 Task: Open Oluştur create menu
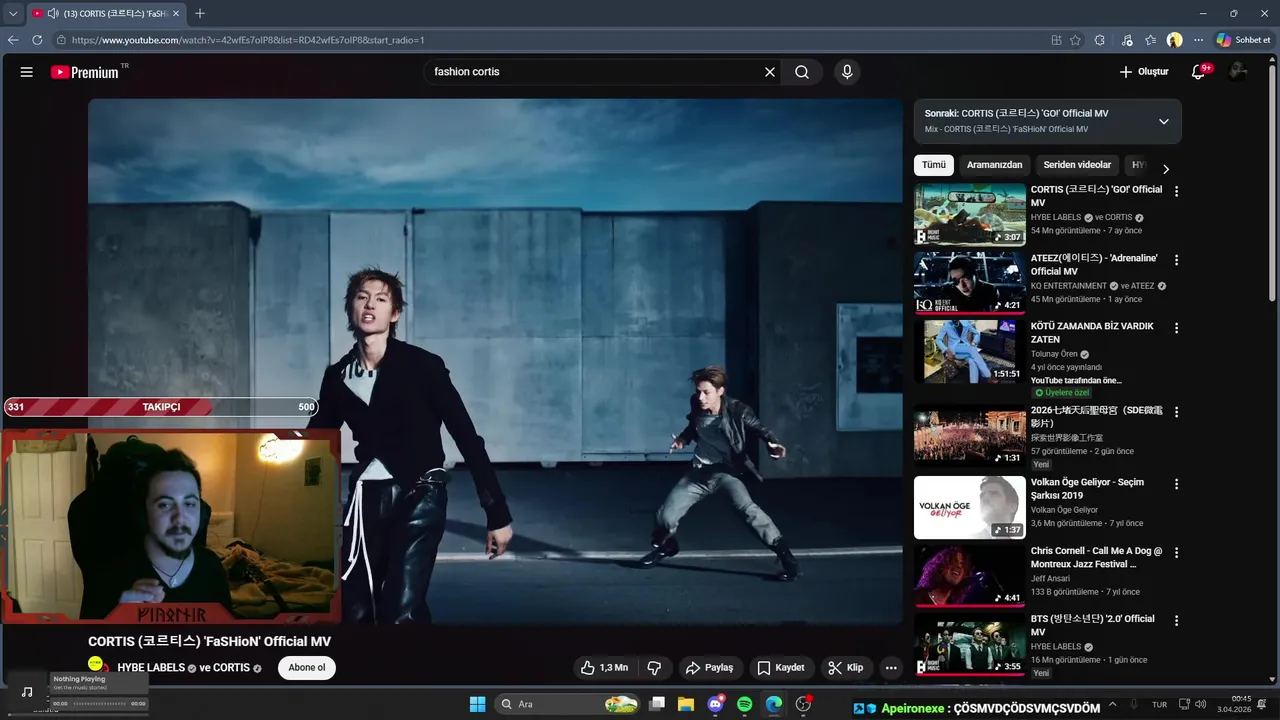coord(1144,72)
